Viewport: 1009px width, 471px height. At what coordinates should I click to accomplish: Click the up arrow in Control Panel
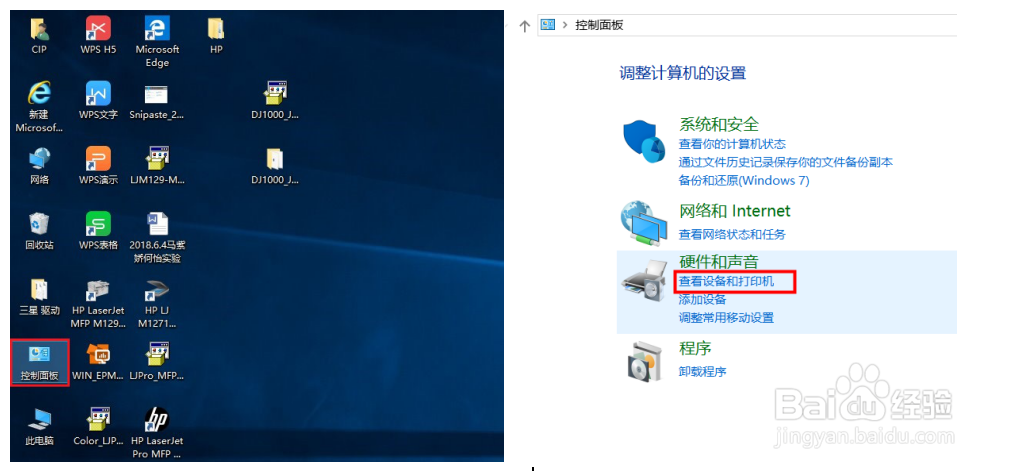coord(524,26)
